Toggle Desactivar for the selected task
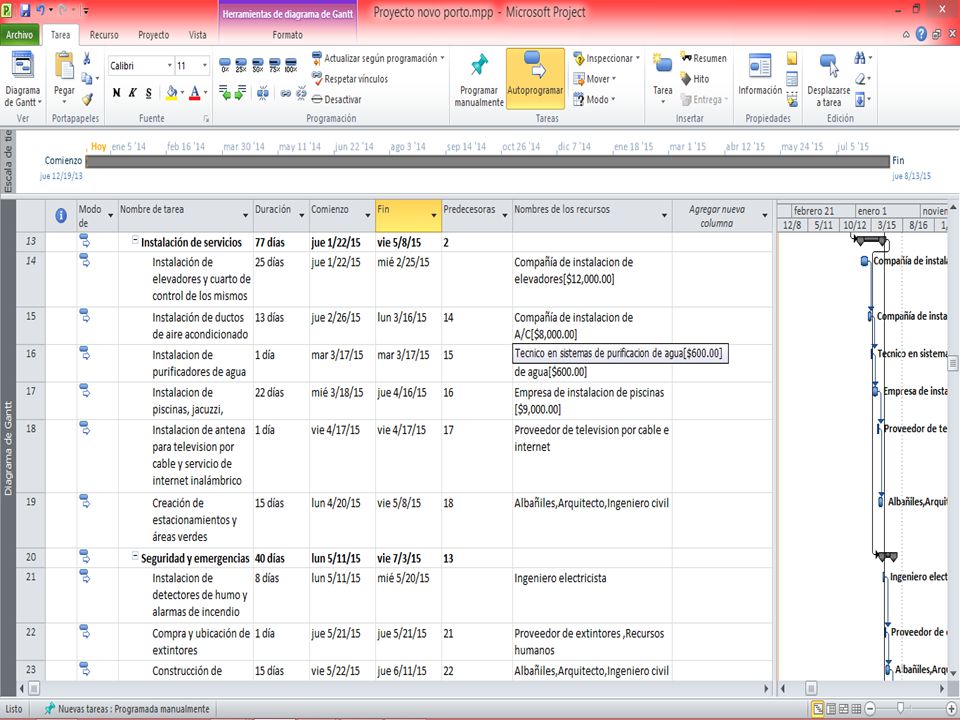Viewport: 960px width, 720px height. tap(336, 99)
